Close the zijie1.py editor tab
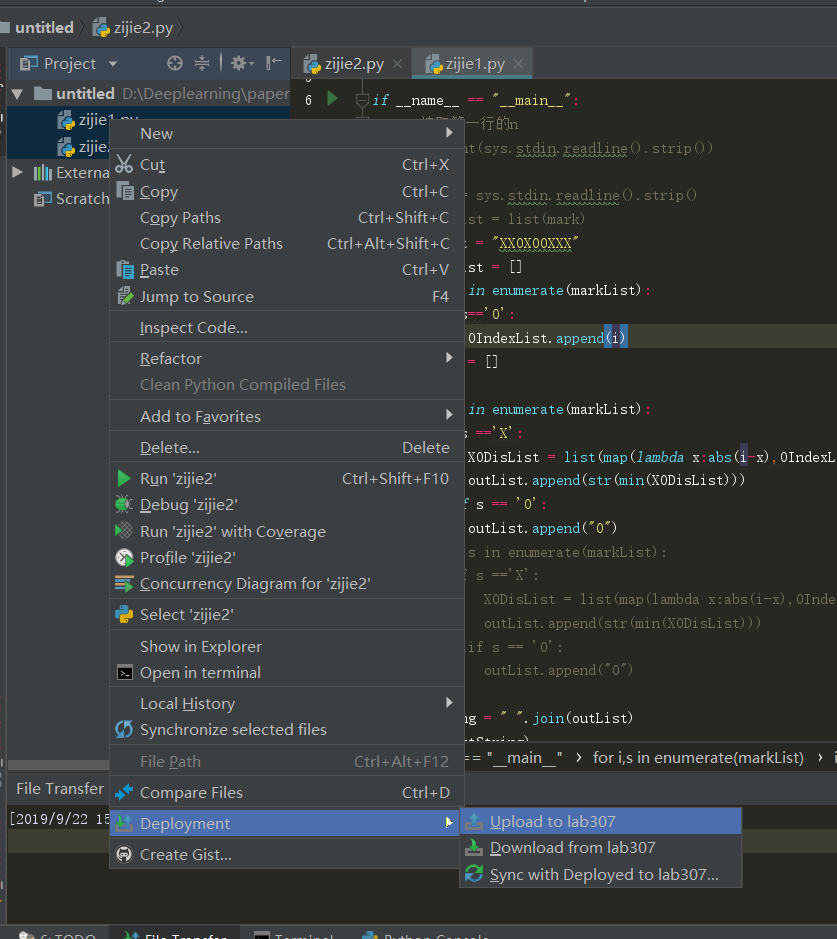The image size is (837, 939). tap(518, 63)
